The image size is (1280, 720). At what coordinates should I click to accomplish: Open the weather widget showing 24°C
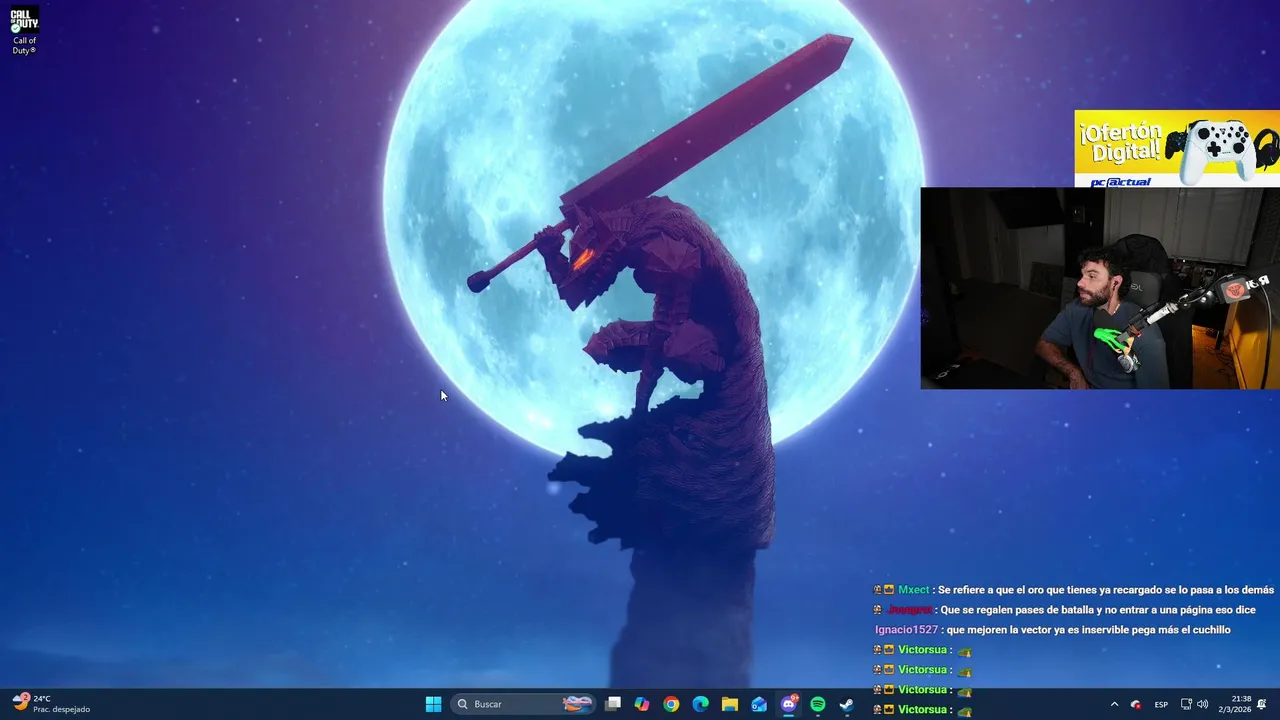[x=50, y=703]
